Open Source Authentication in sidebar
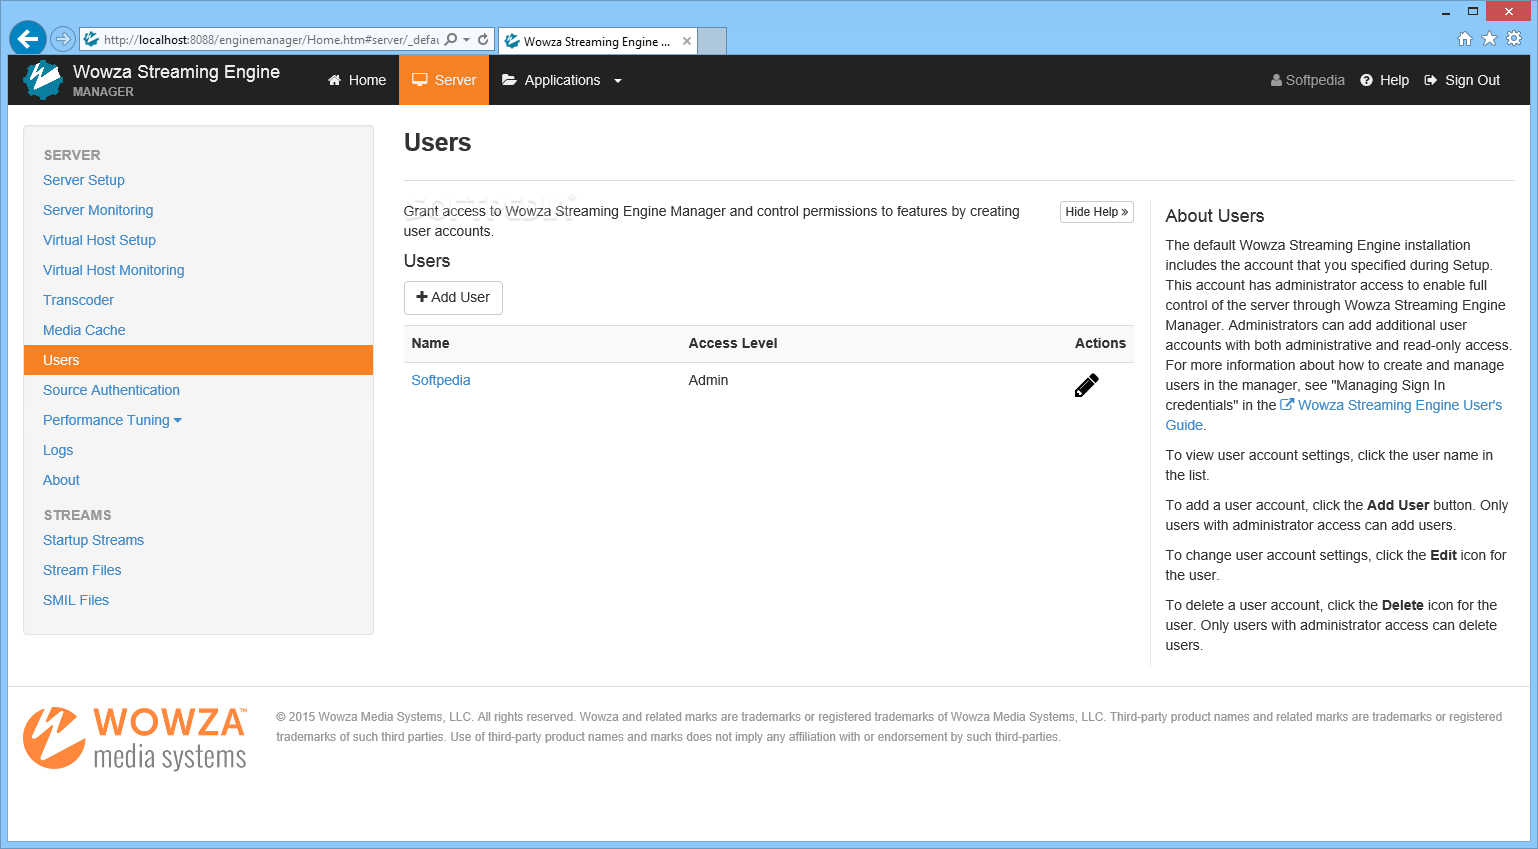The image size is (1538, 849). coord(111,390)
